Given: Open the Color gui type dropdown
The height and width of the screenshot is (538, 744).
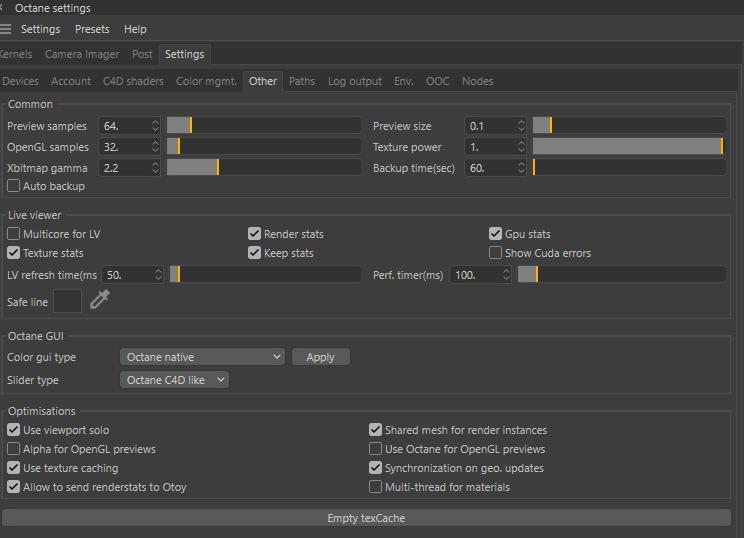Looking at the screenshot, I should click(202, 357).
